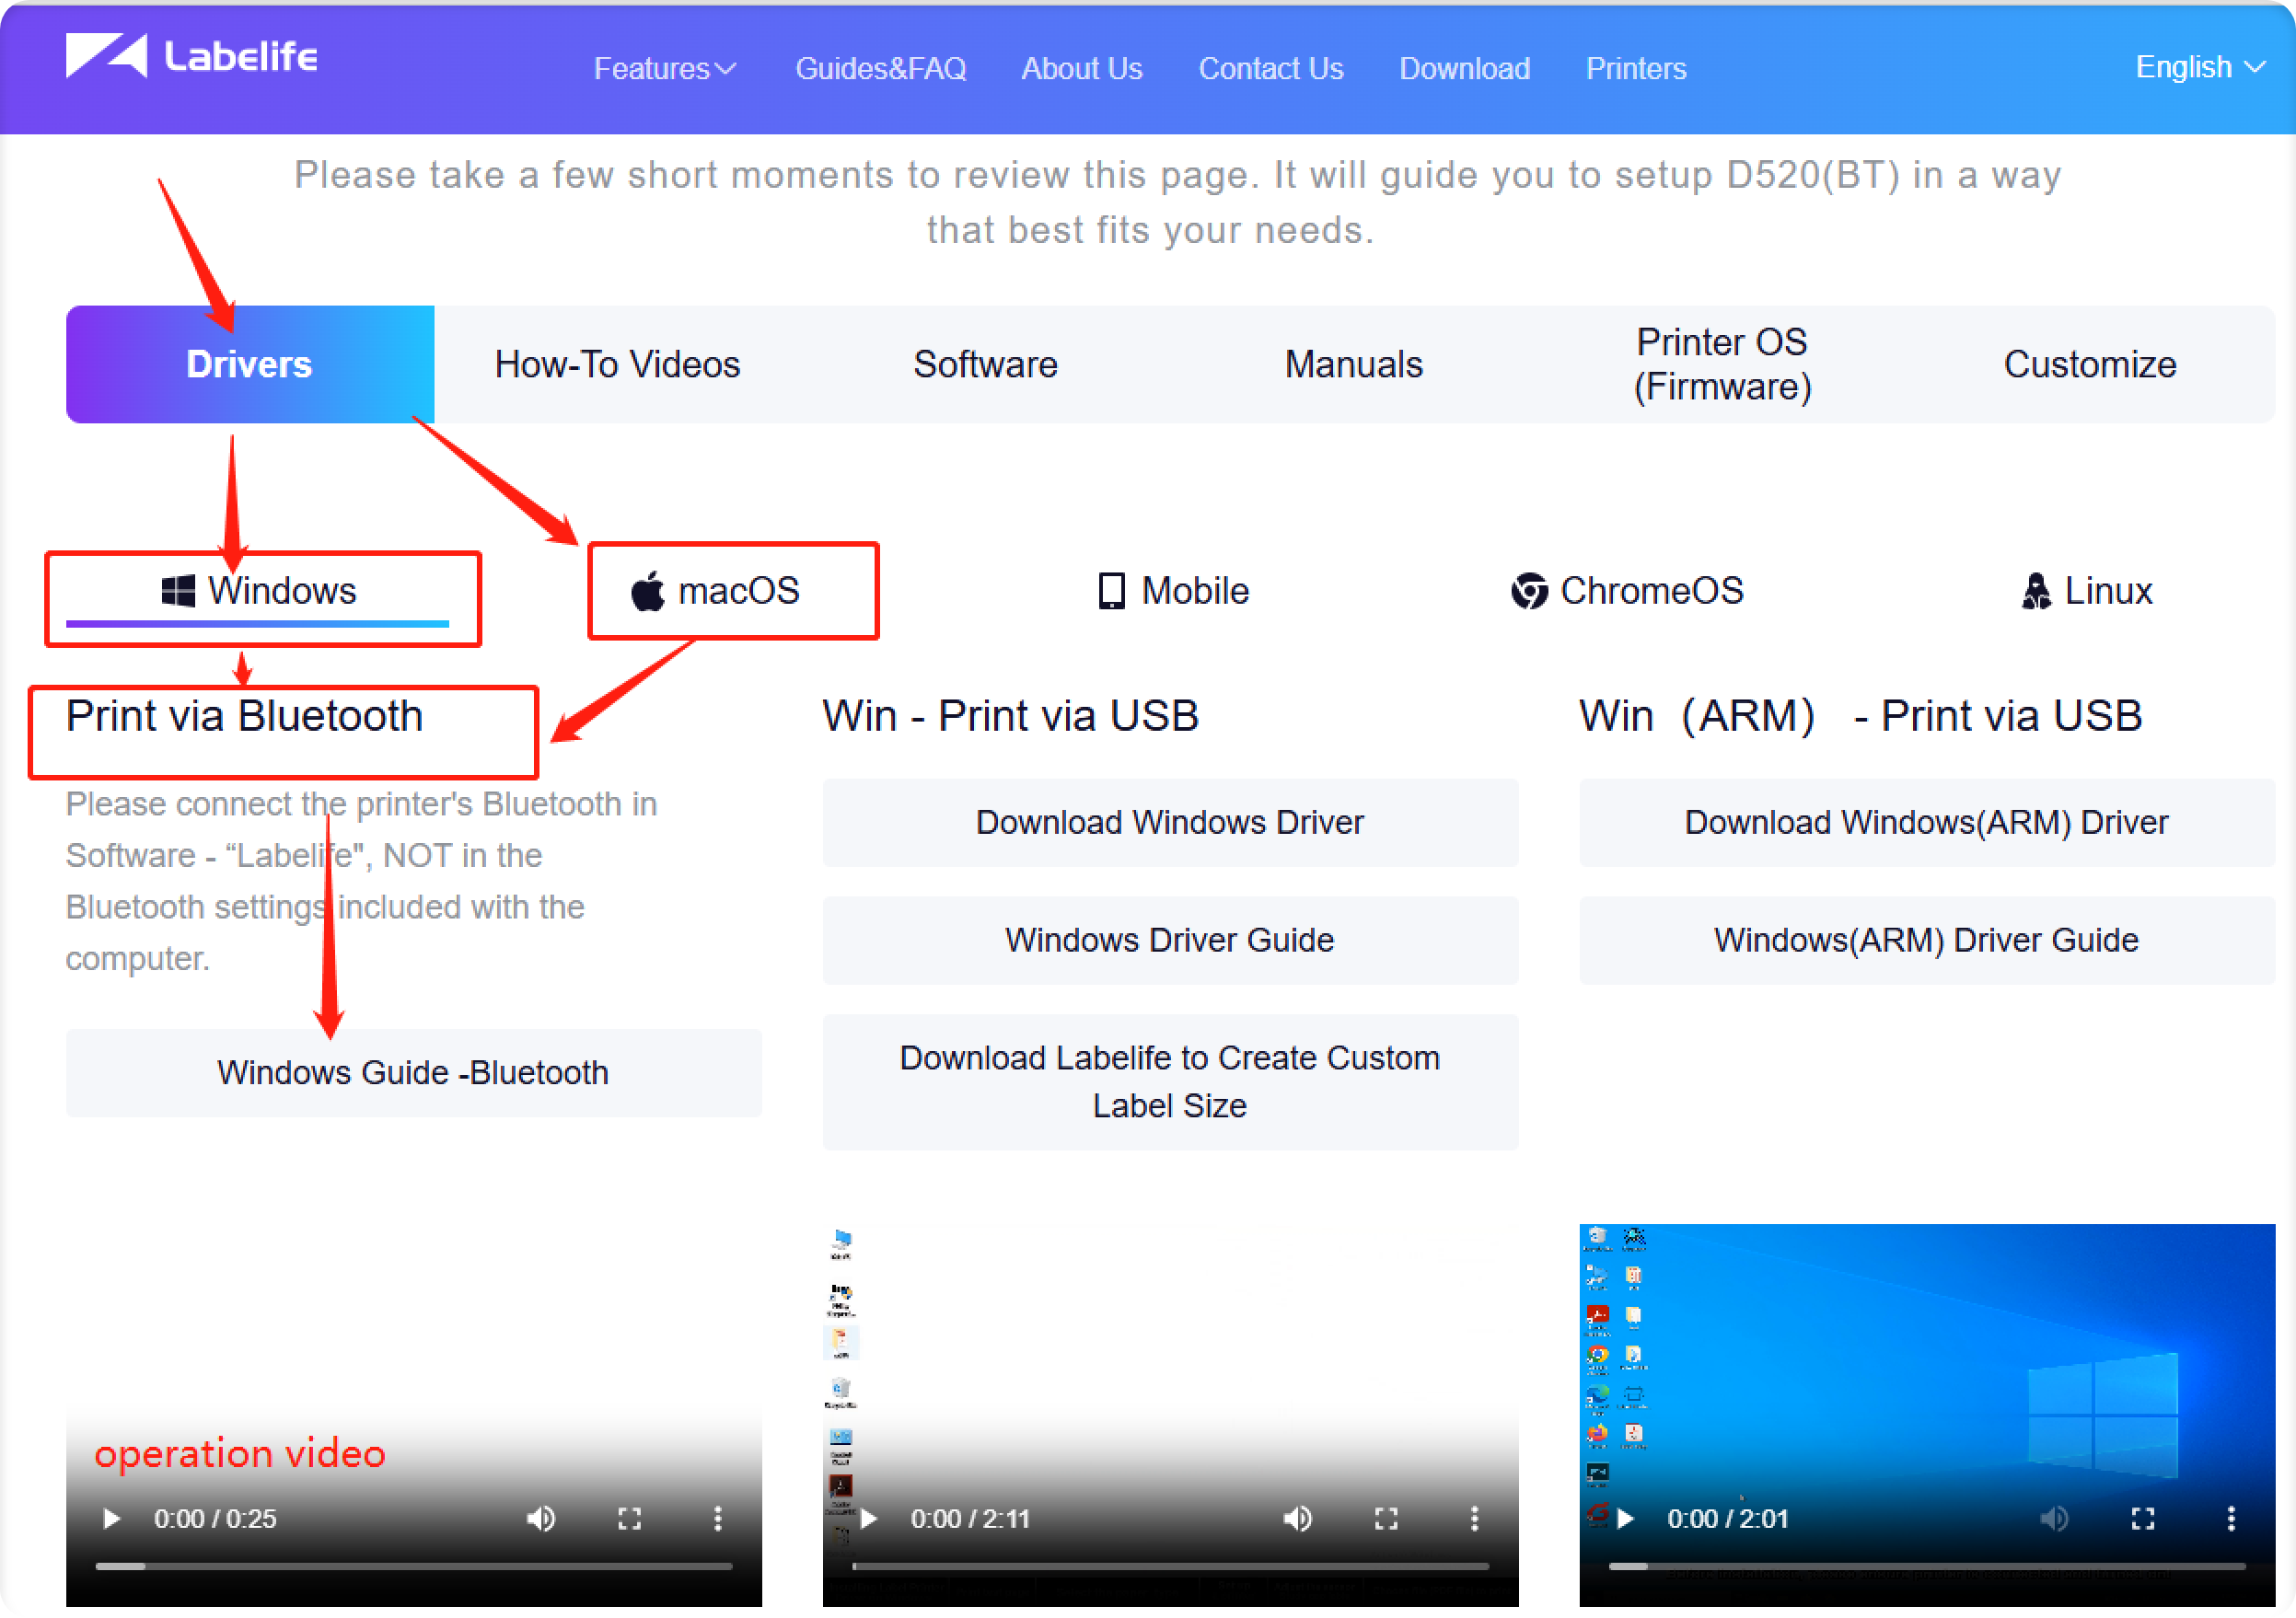Click the 'Win (ARM) - Print via USB' heading
Image resolution: width=2296 pixels, height=1618 pixels.
point(1861,717)
